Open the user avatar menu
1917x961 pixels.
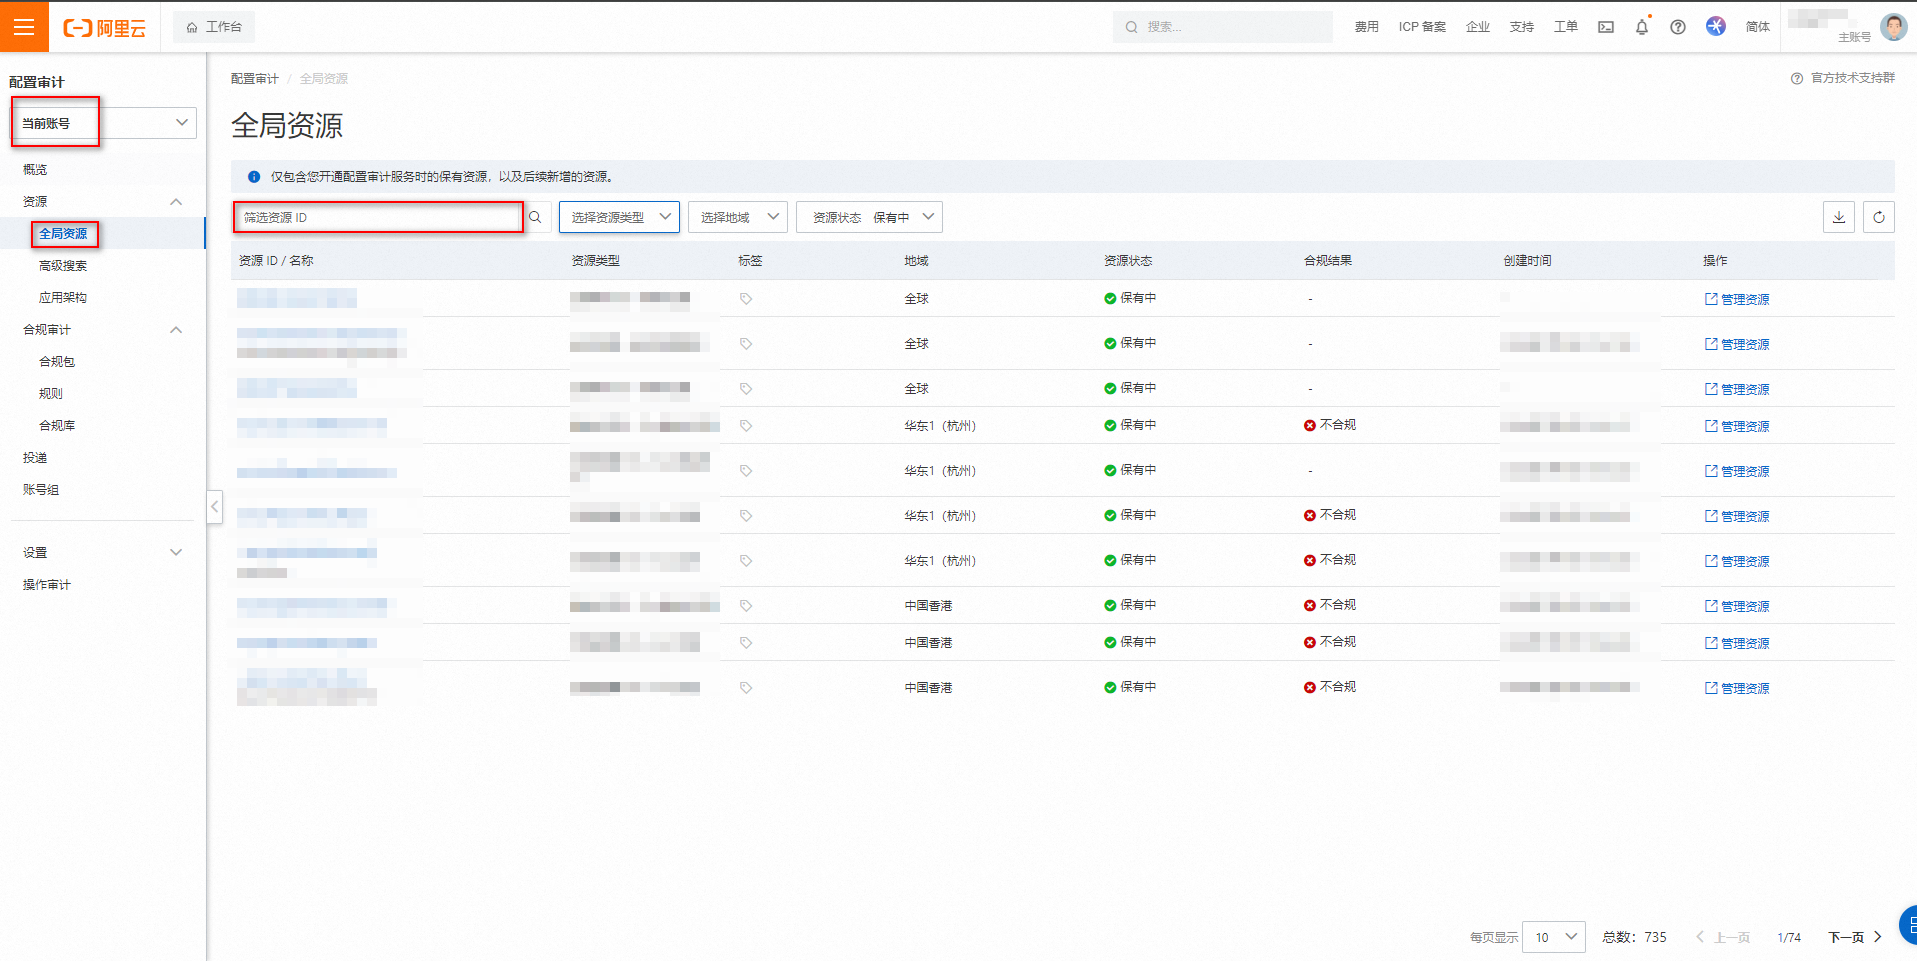tap(1893, 27)
